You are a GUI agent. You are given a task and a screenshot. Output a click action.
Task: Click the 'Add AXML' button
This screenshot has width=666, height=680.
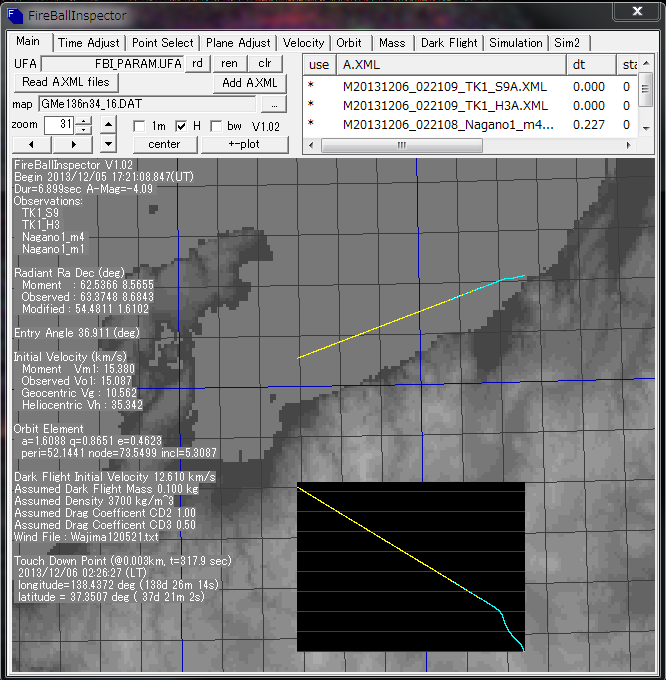(249, 82)
